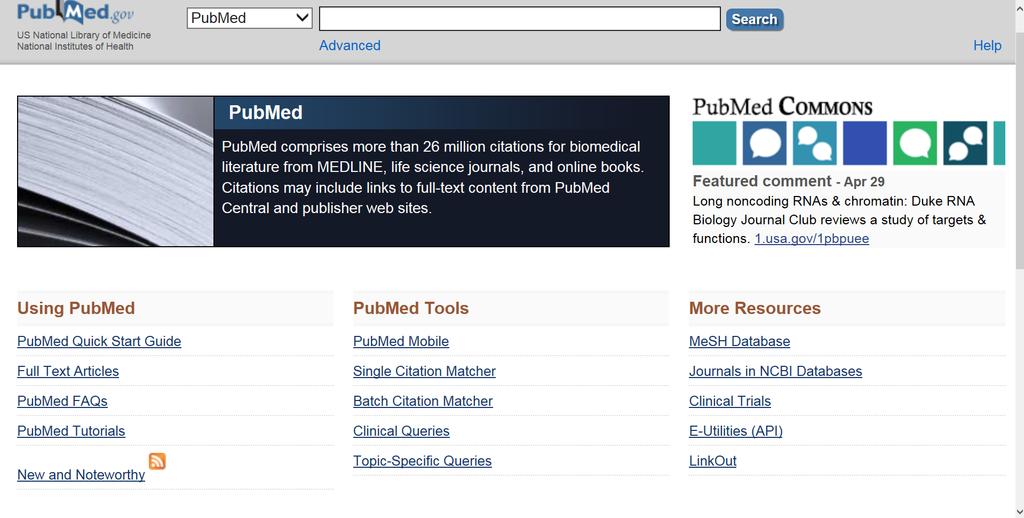Open Journals in NCBI Databases
The width and height of the screenshot is (1024, 518).
click(x=775, y=372)
